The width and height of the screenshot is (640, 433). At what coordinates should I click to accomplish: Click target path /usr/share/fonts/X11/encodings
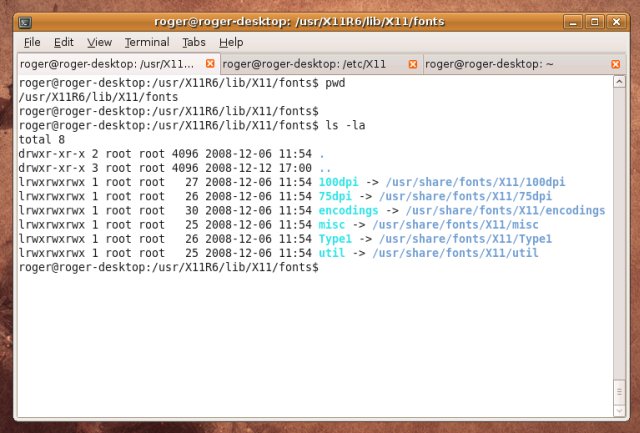pos(505,211)
